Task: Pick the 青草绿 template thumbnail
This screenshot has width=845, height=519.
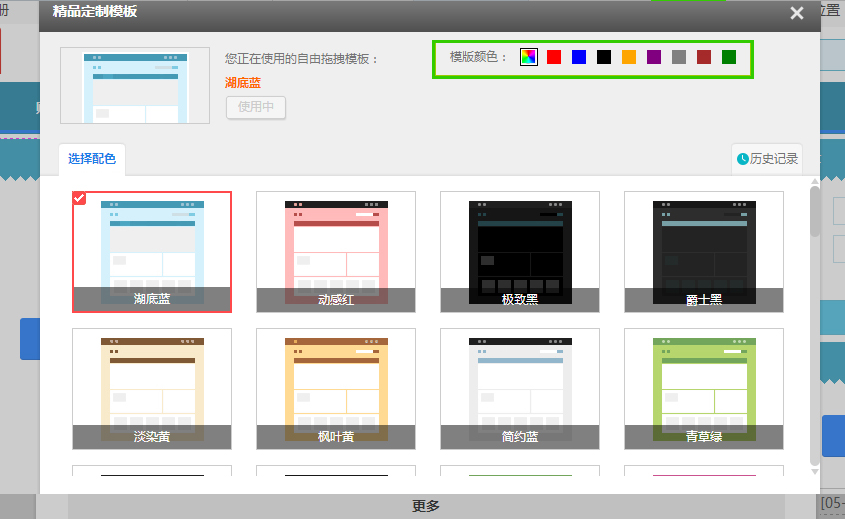Action: (704, 389)
